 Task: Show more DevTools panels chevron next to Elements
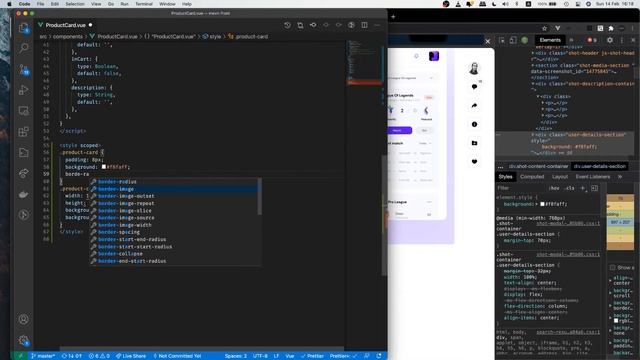pos(571,40)
